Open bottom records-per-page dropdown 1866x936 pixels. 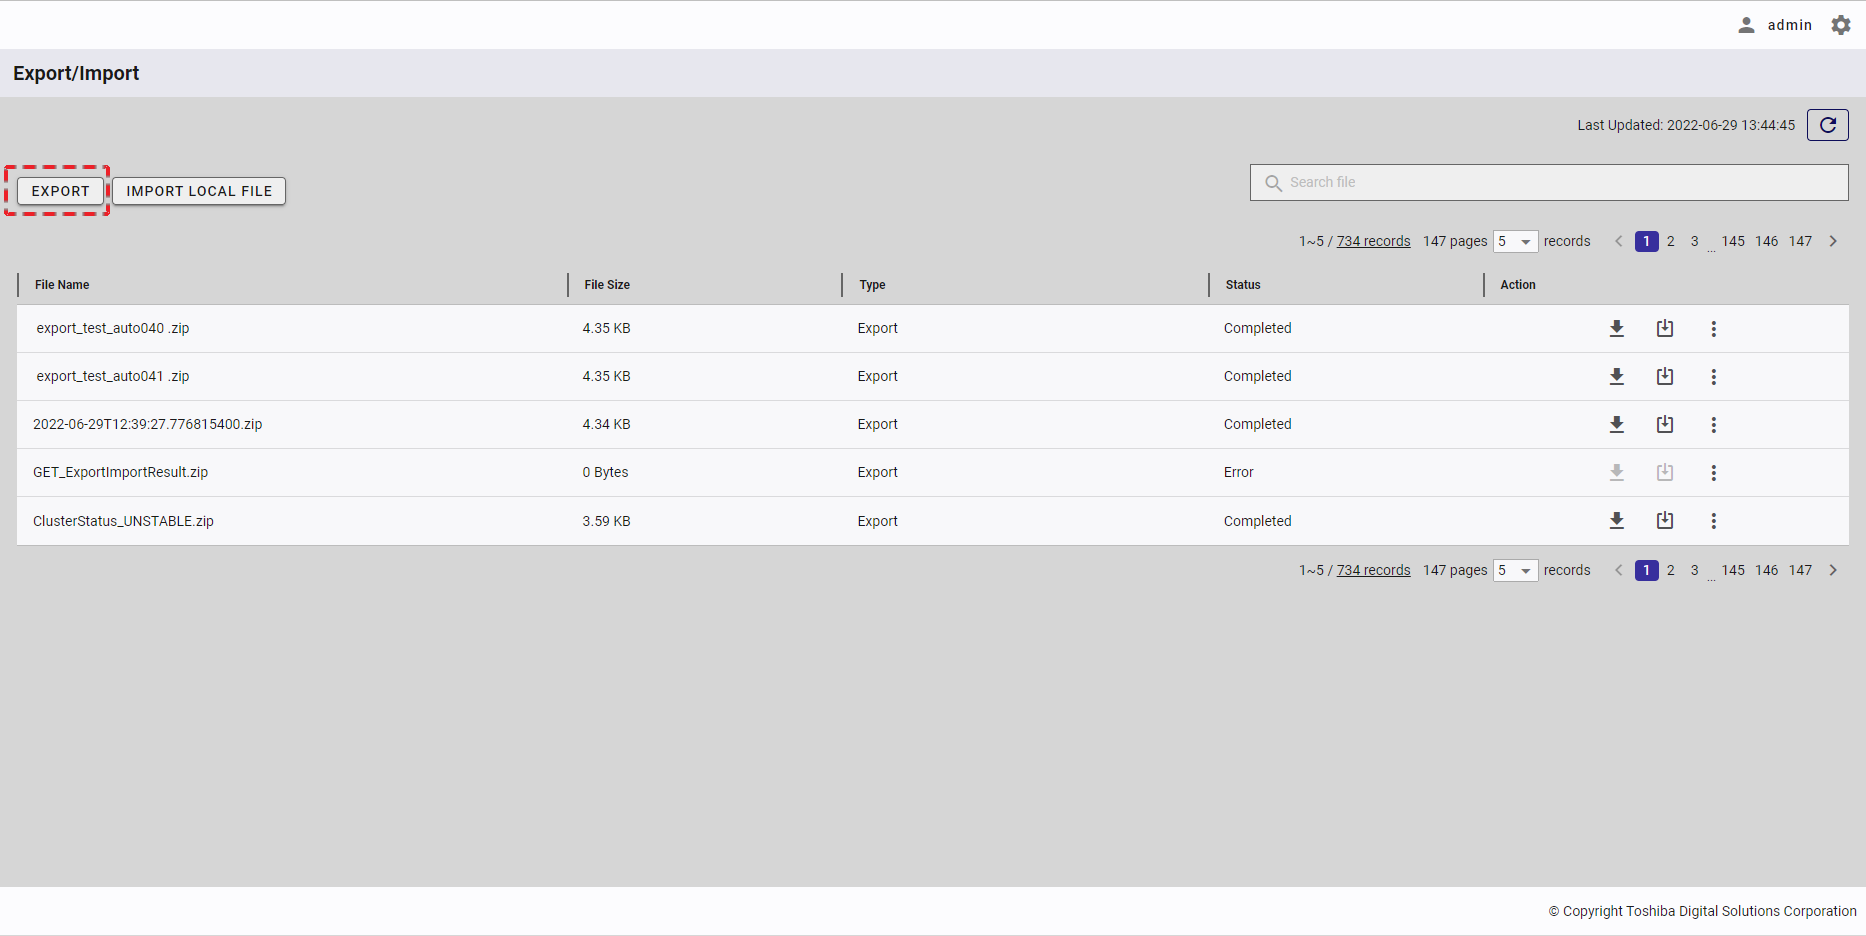pos(1515,570)
